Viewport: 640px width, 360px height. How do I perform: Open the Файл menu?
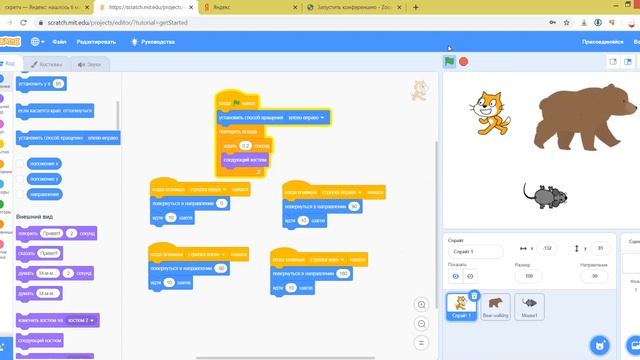(59, 42)
